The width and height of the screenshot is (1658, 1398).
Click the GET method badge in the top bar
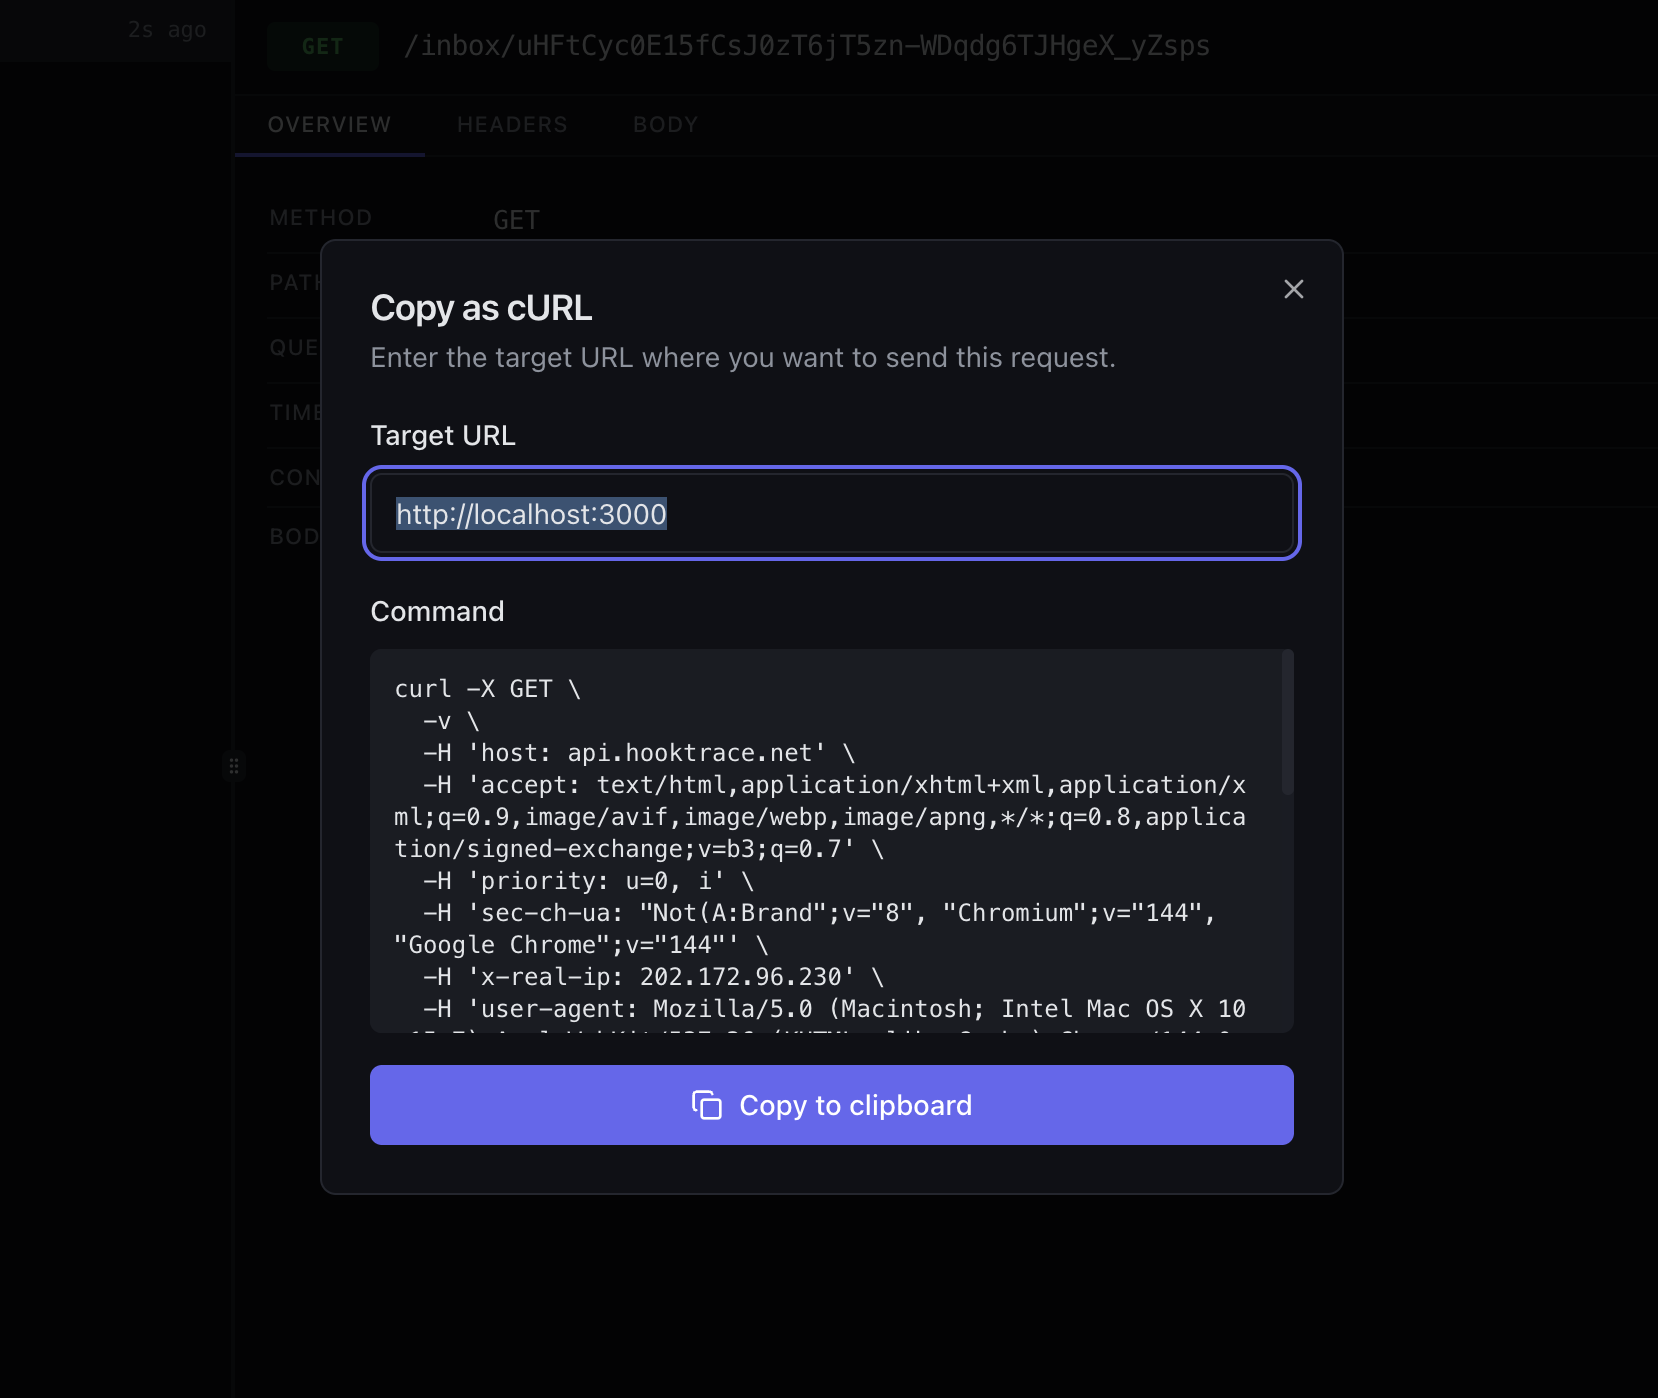pyautogui.click(x=322, y=45)
